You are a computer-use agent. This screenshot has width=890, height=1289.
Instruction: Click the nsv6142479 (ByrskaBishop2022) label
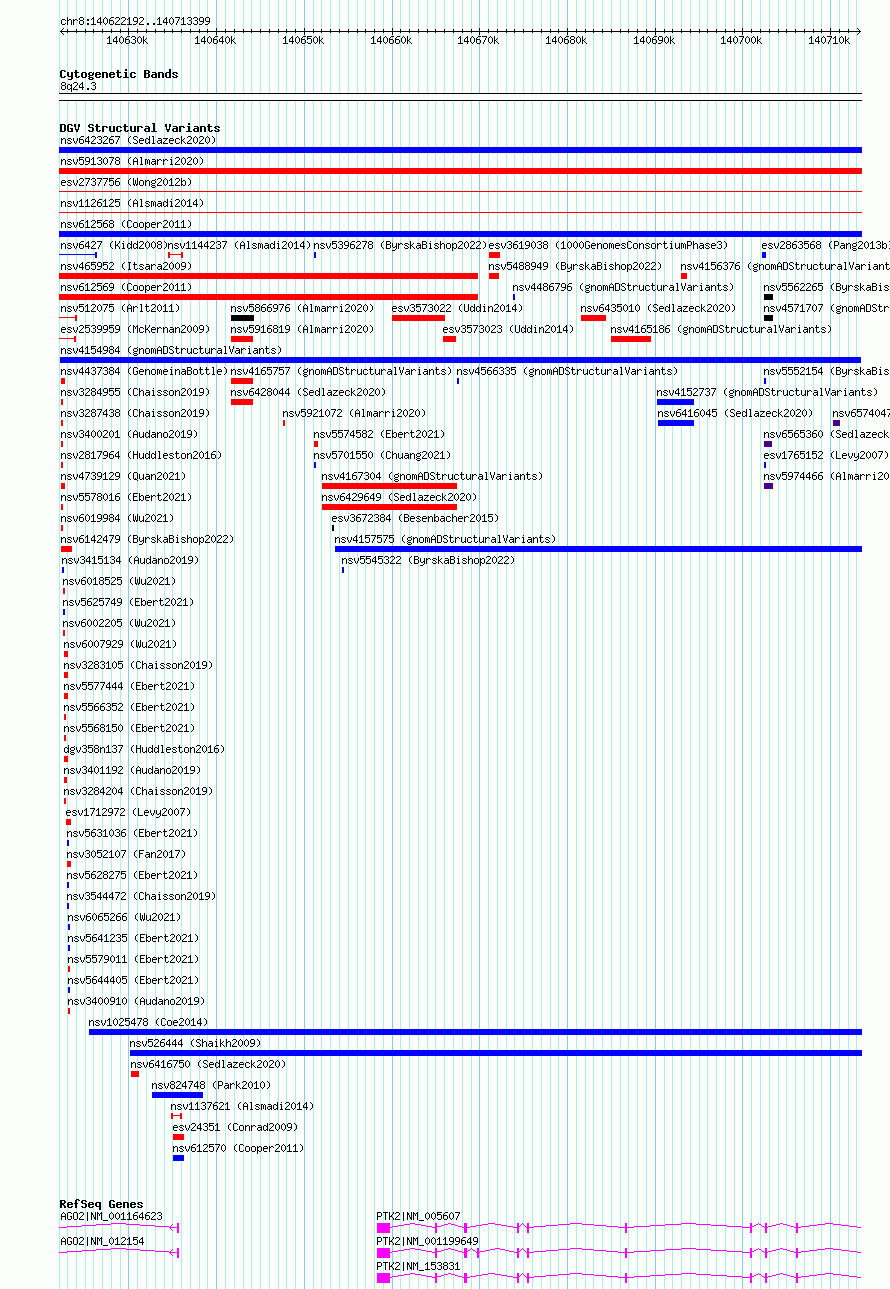[147, 539]
